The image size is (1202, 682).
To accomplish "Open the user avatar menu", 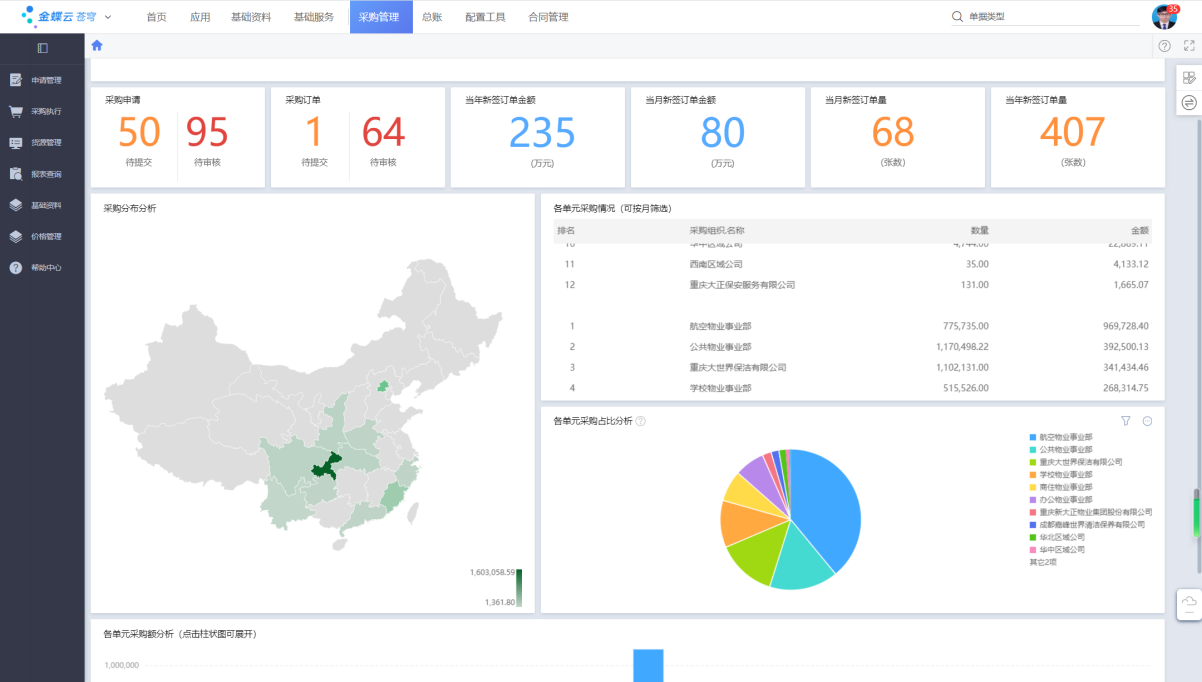I will click(x=1164, y=17).
